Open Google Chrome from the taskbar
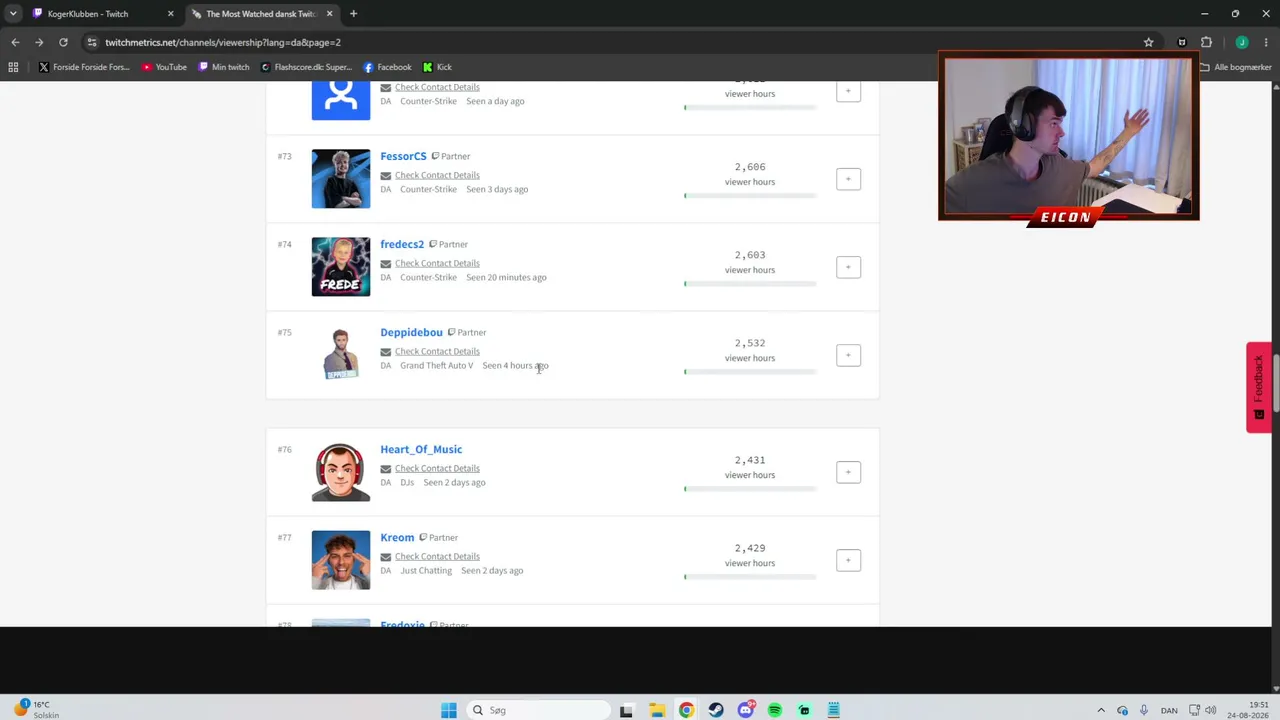Image resolution: width=1280 pixels, height=720 pixels. (x=686, y=710)
